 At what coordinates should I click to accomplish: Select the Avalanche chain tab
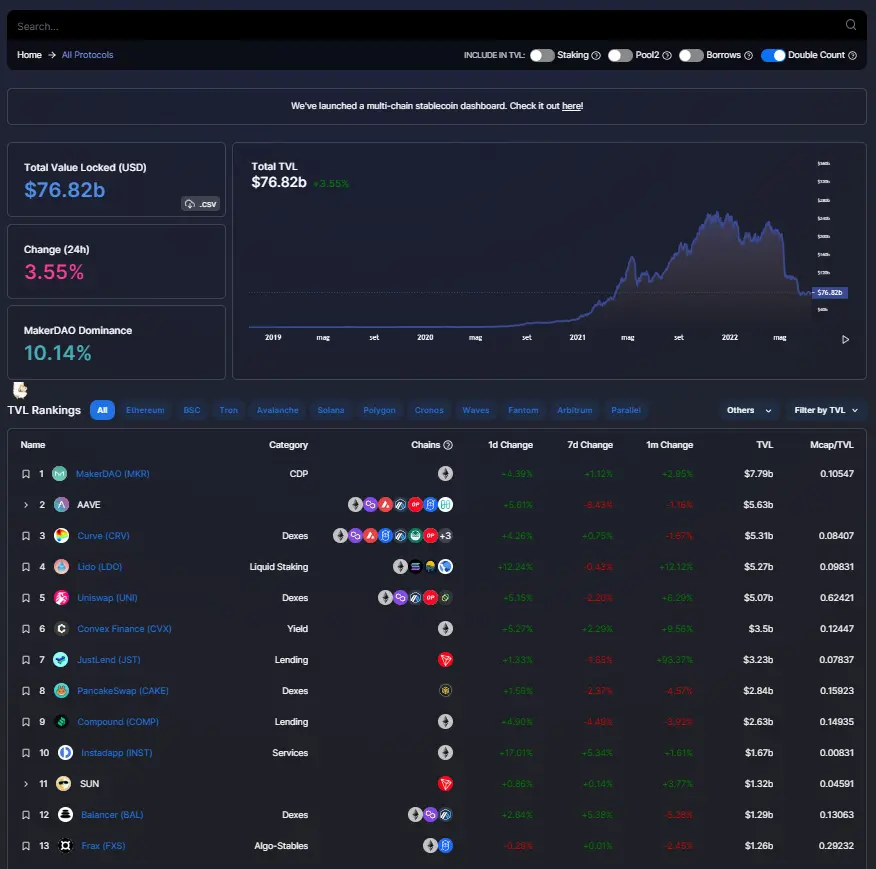click(278, 410)
